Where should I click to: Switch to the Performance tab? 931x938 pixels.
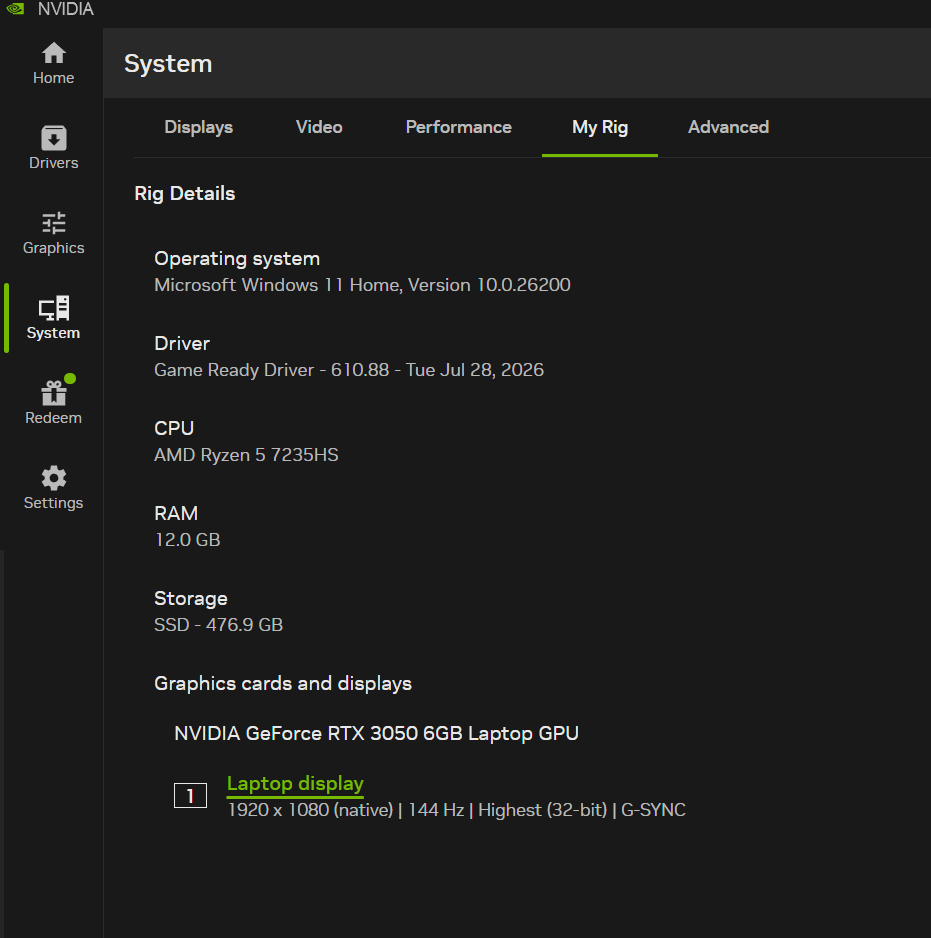(x=458, y=127)
